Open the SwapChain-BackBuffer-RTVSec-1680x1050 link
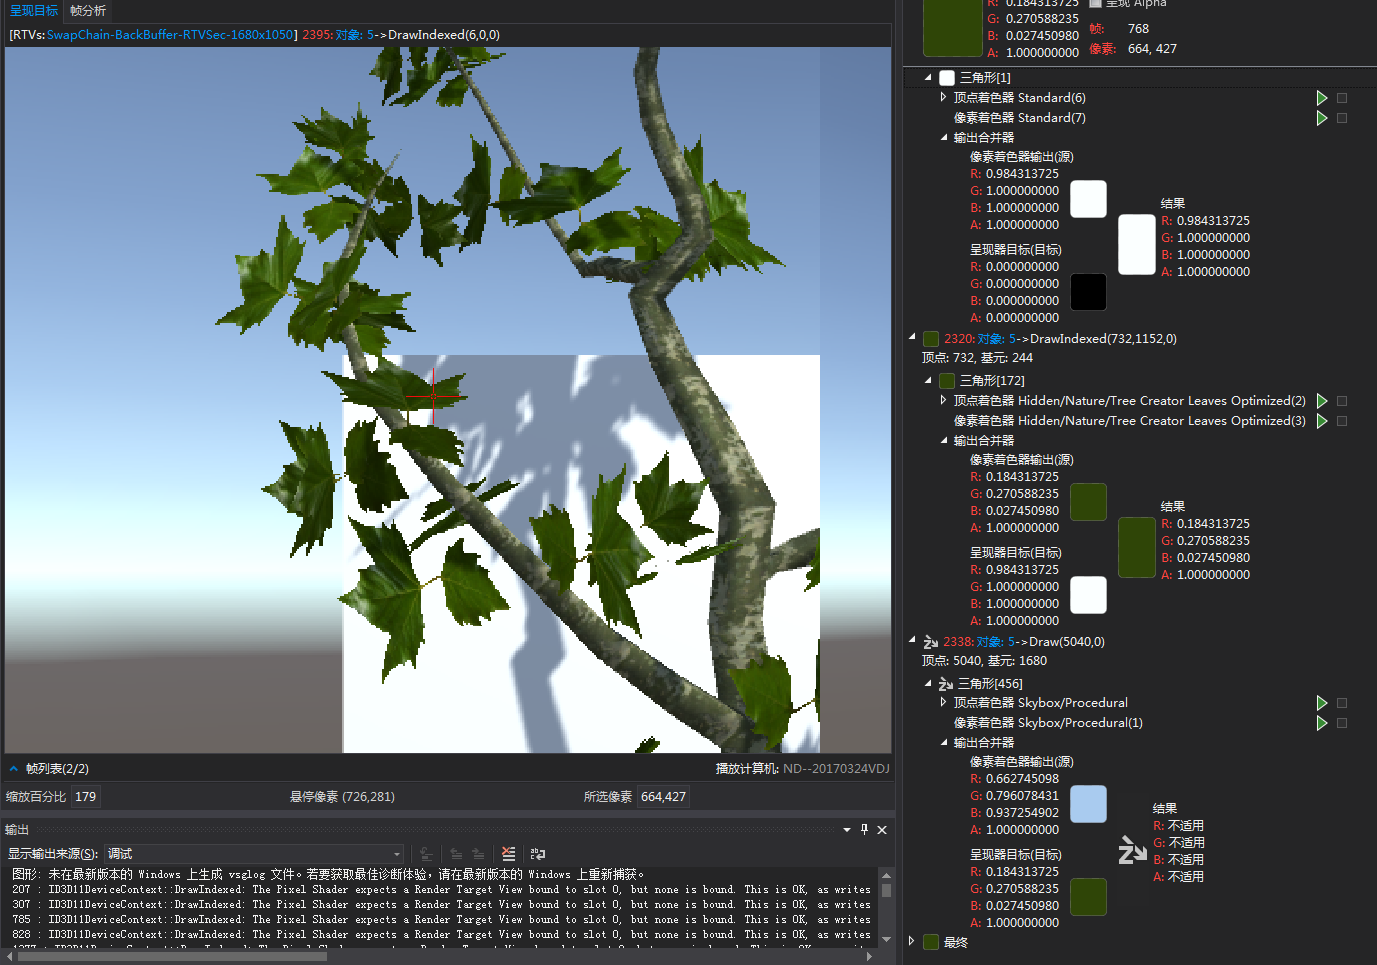The image size is (1377, 965). (x=170, y=35)
